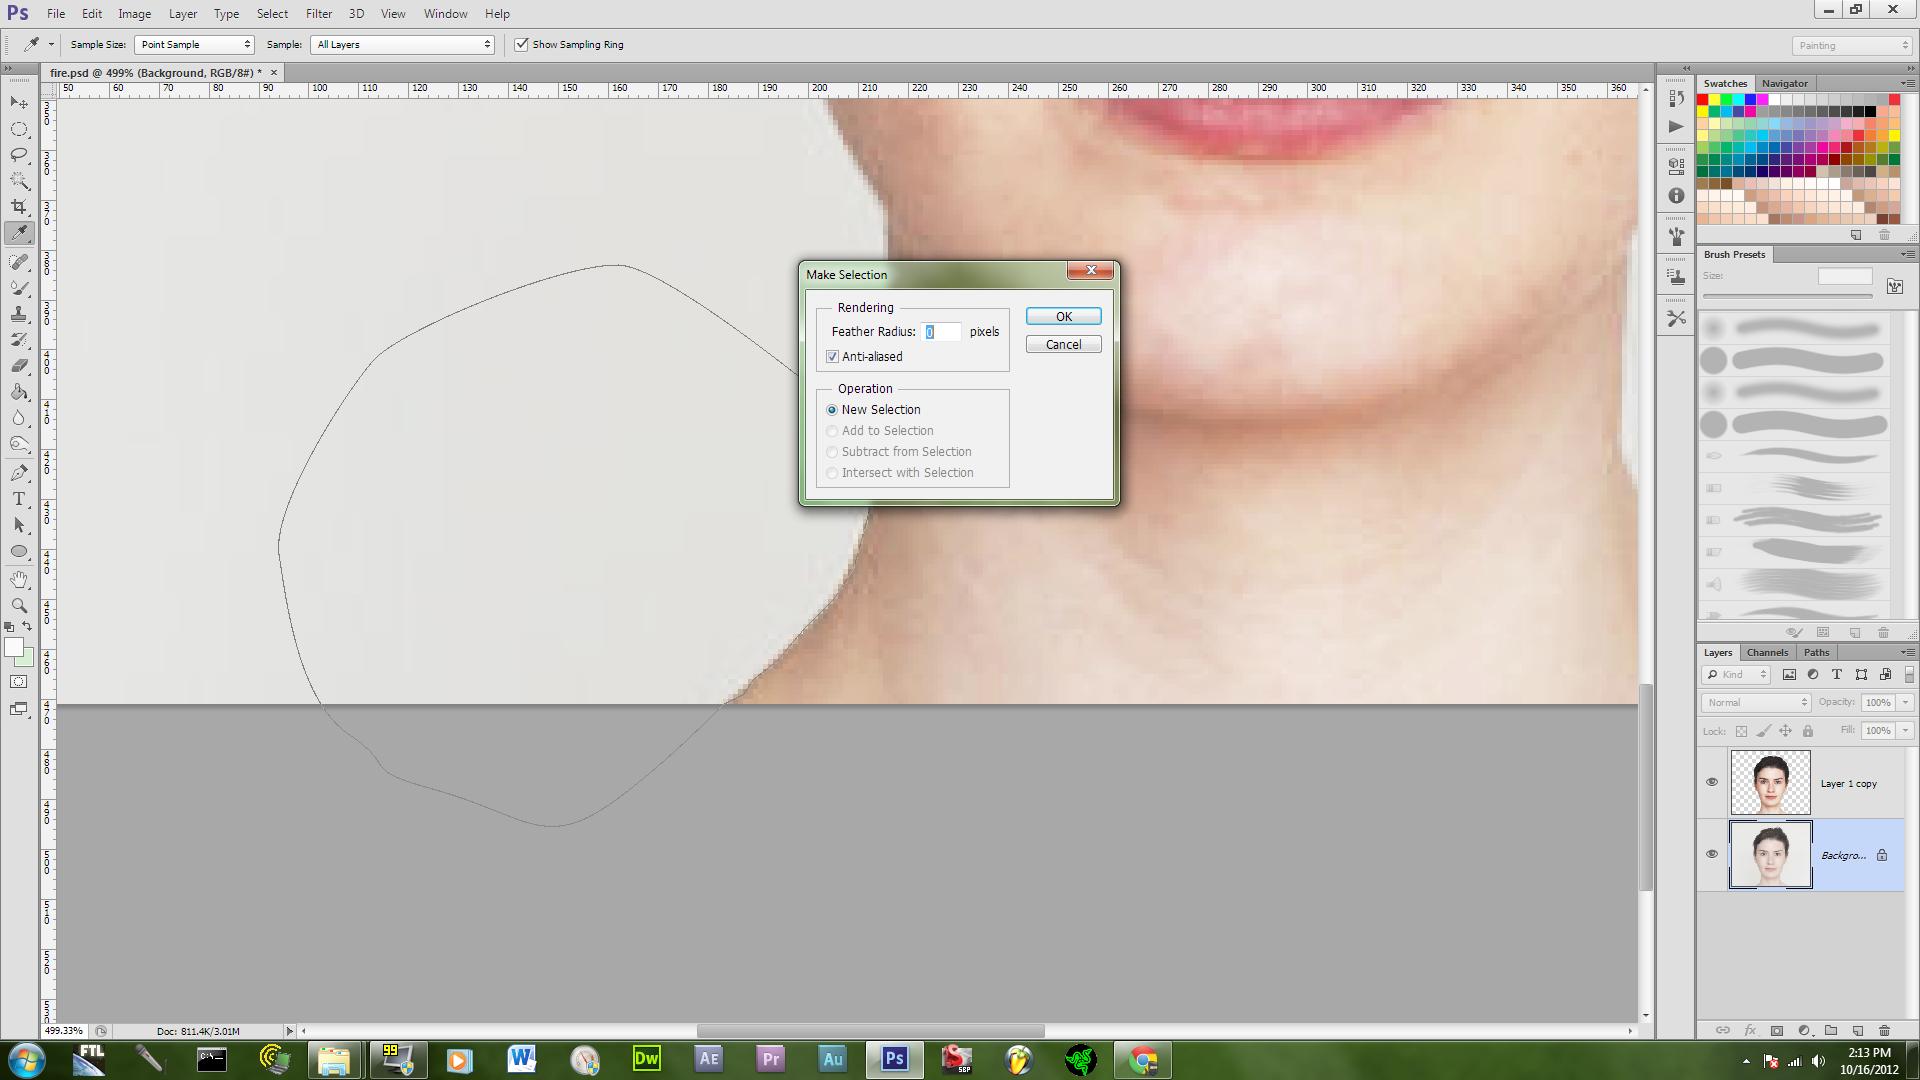
Task: Click Cancel in Make Selection dialog
Action: tap(1063, 344)
